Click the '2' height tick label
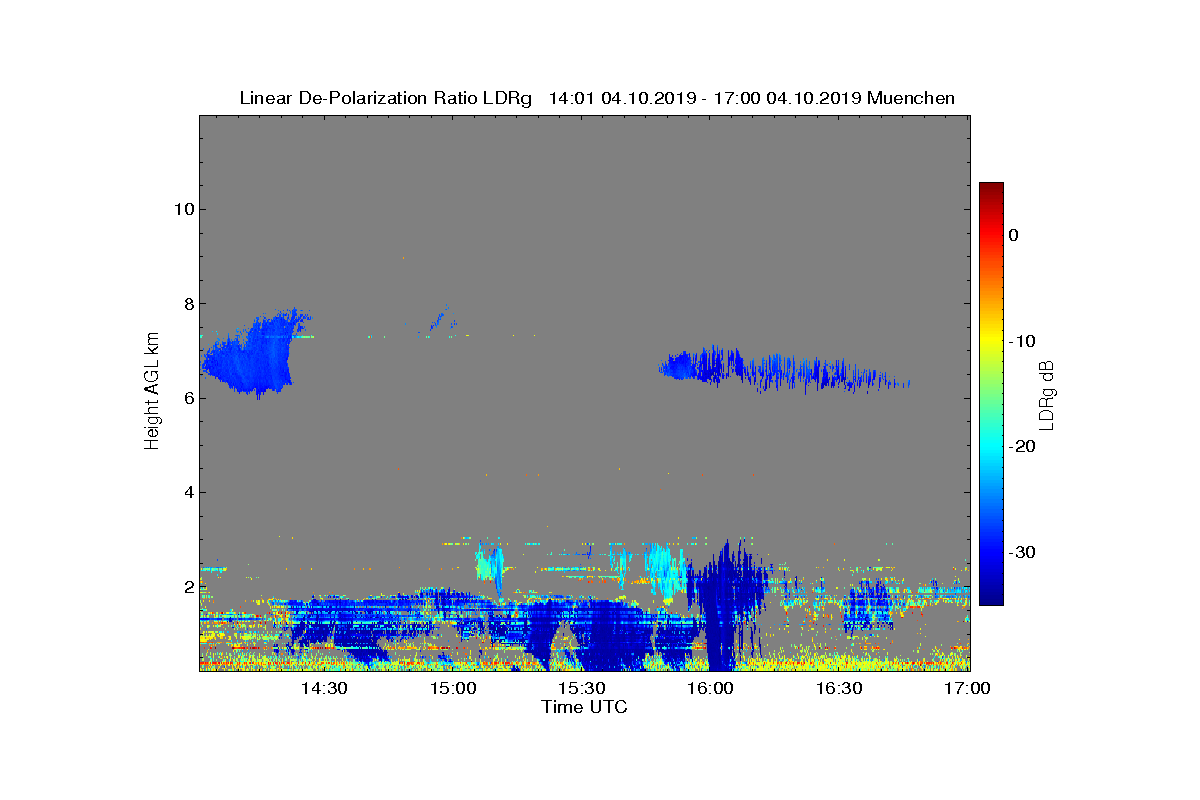The height and width of the screenshot is (800, 1200). (x=188, y=586)
